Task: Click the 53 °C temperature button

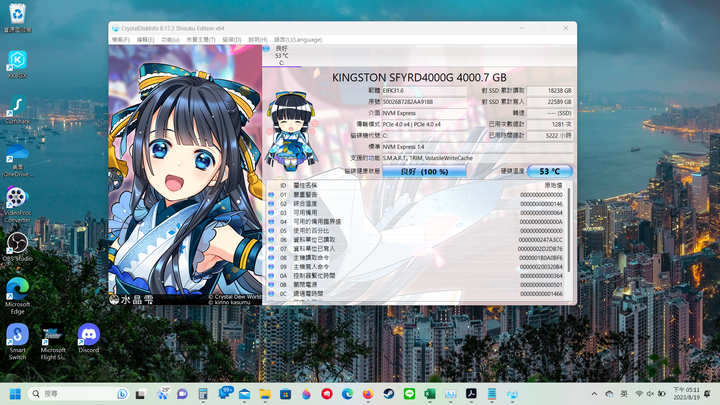Action: (550, 171)
